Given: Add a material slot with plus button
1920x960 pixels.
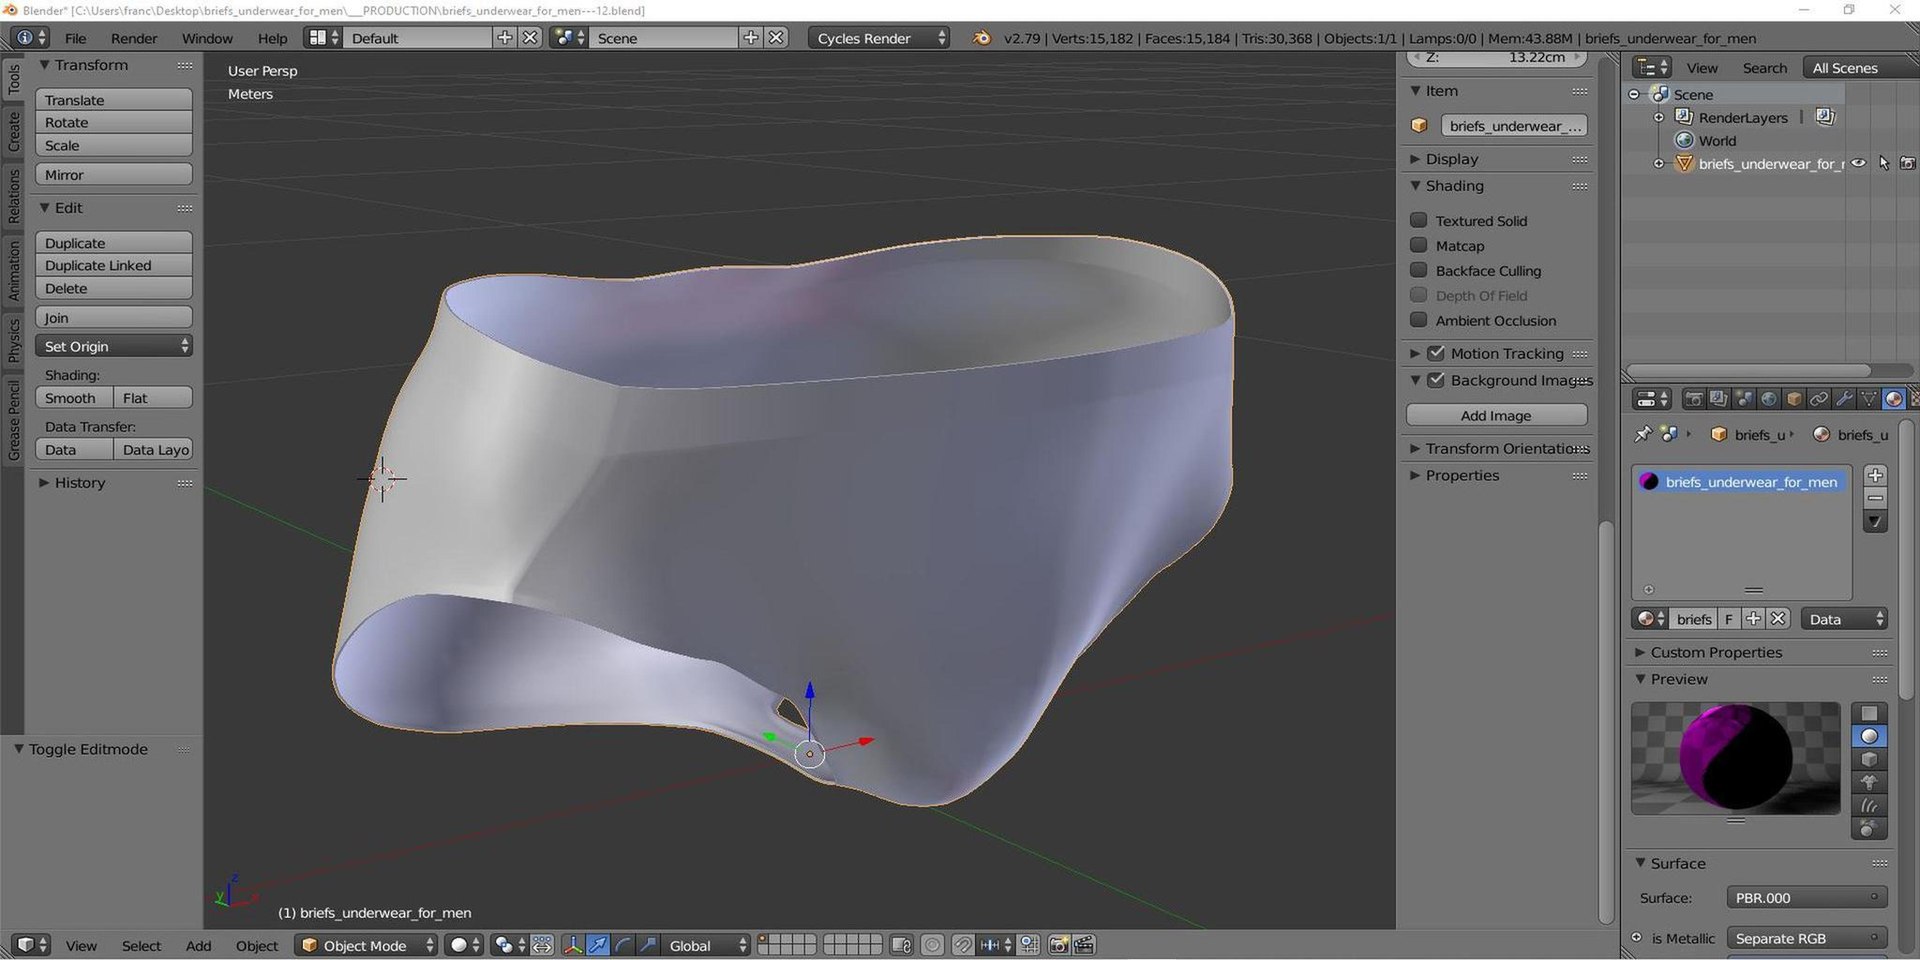Looking at the screenshot, I should click(x=1876, y=475).
